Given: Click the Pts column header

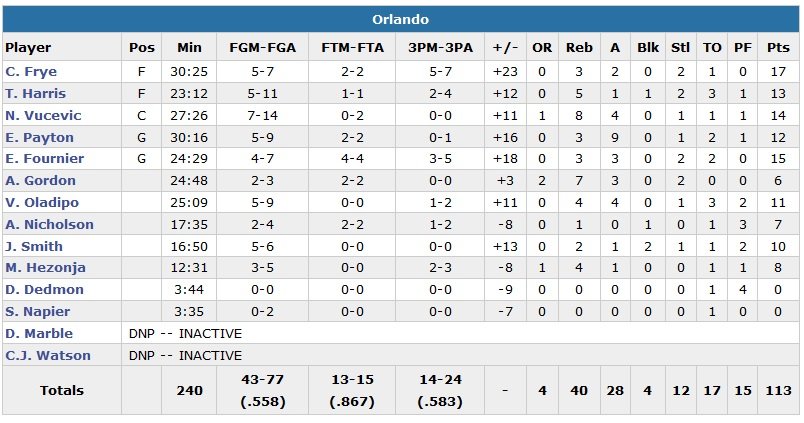Looking at the screenshot, I should click(774, 47).
